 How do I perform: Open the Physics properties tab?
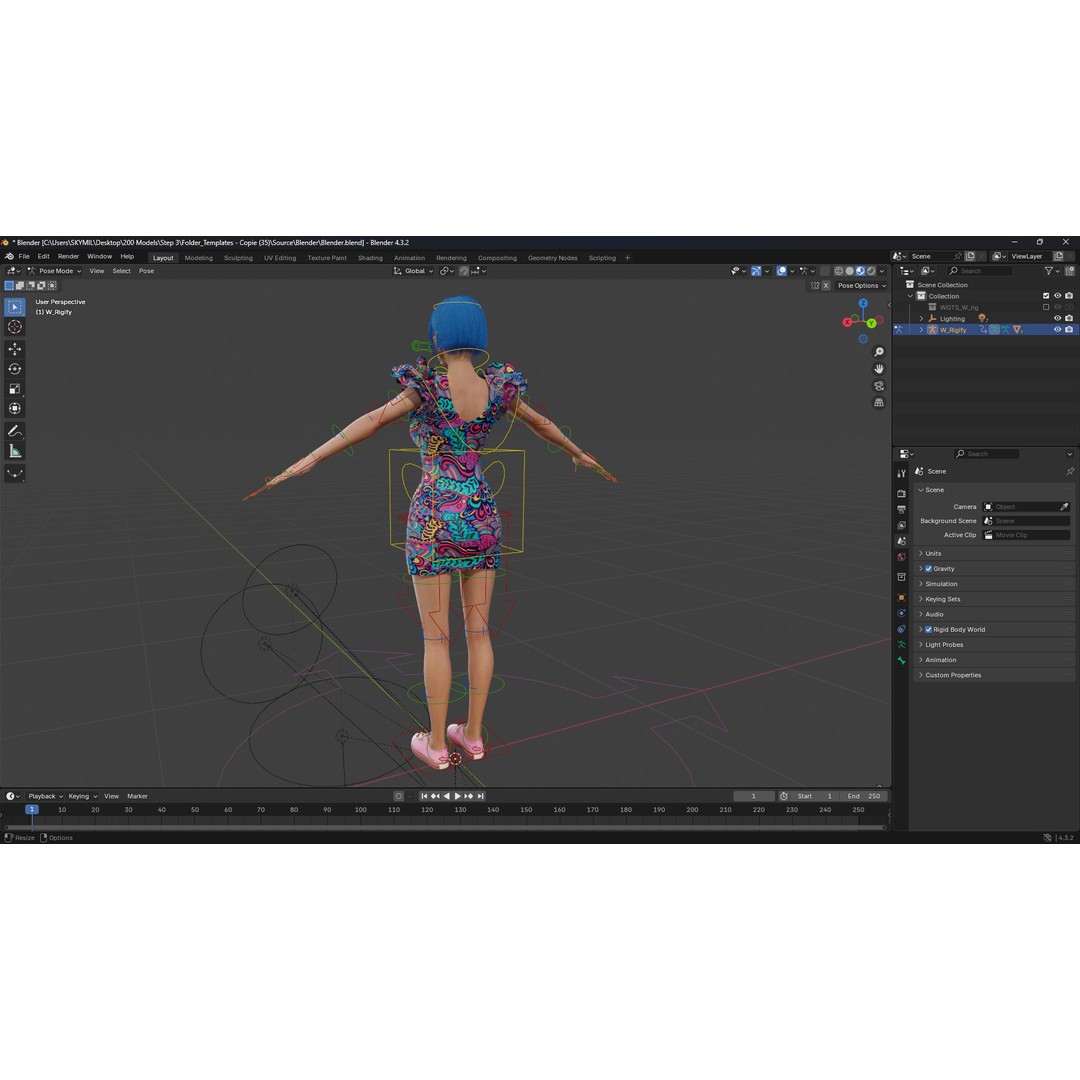(x=901, y=613)
